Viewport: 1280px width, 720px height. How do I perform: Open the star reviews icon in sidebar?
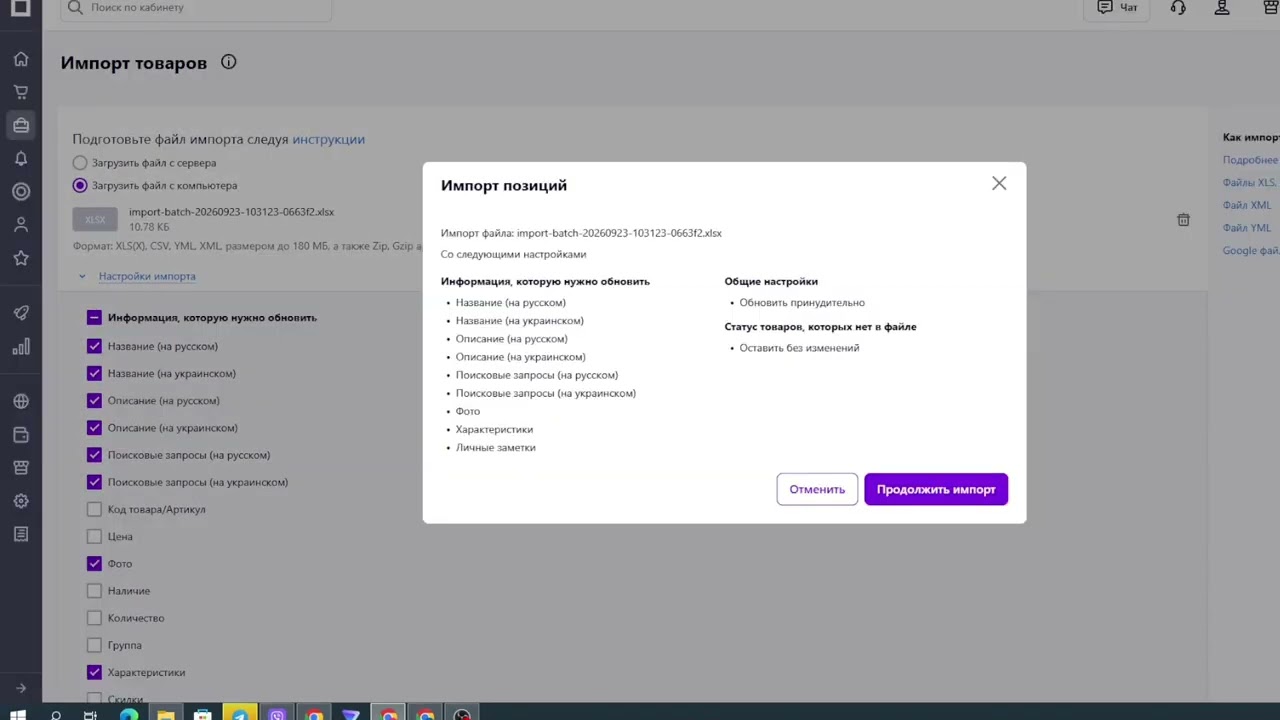[21, 258]
